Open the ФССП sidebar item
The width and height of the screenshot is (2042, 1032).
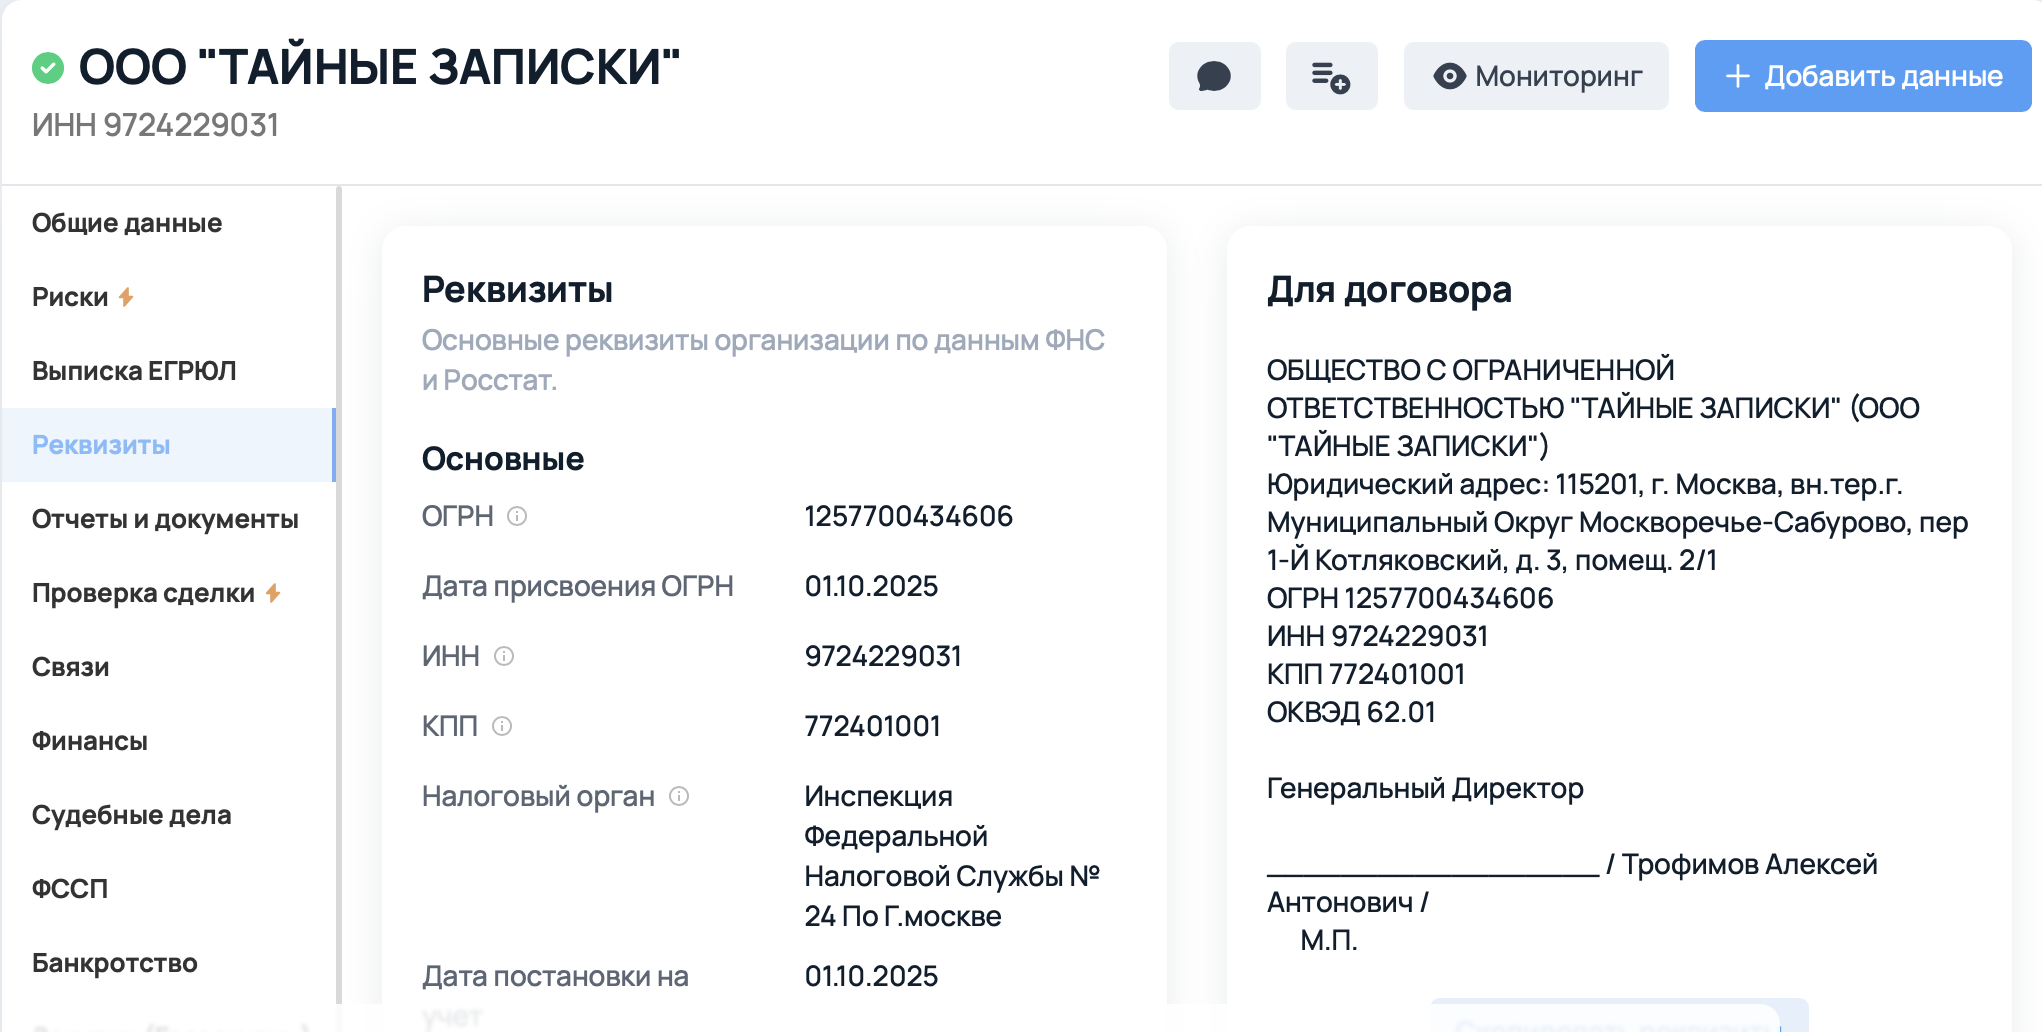(x=70, y=889)
